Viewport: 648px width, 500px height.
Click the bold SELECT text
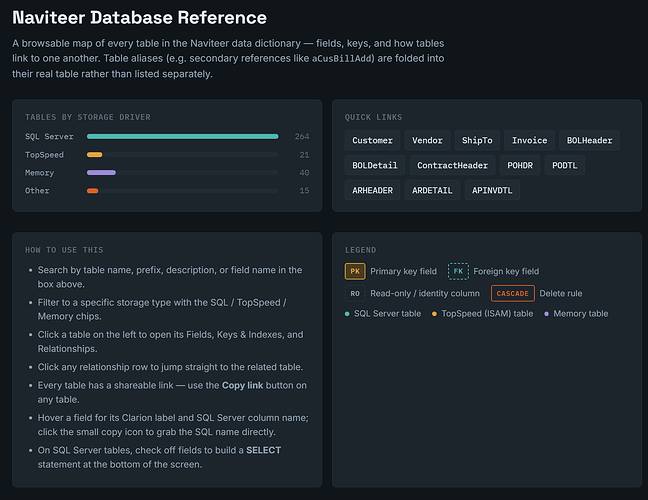pyautogui.click(x=263, y=450)
